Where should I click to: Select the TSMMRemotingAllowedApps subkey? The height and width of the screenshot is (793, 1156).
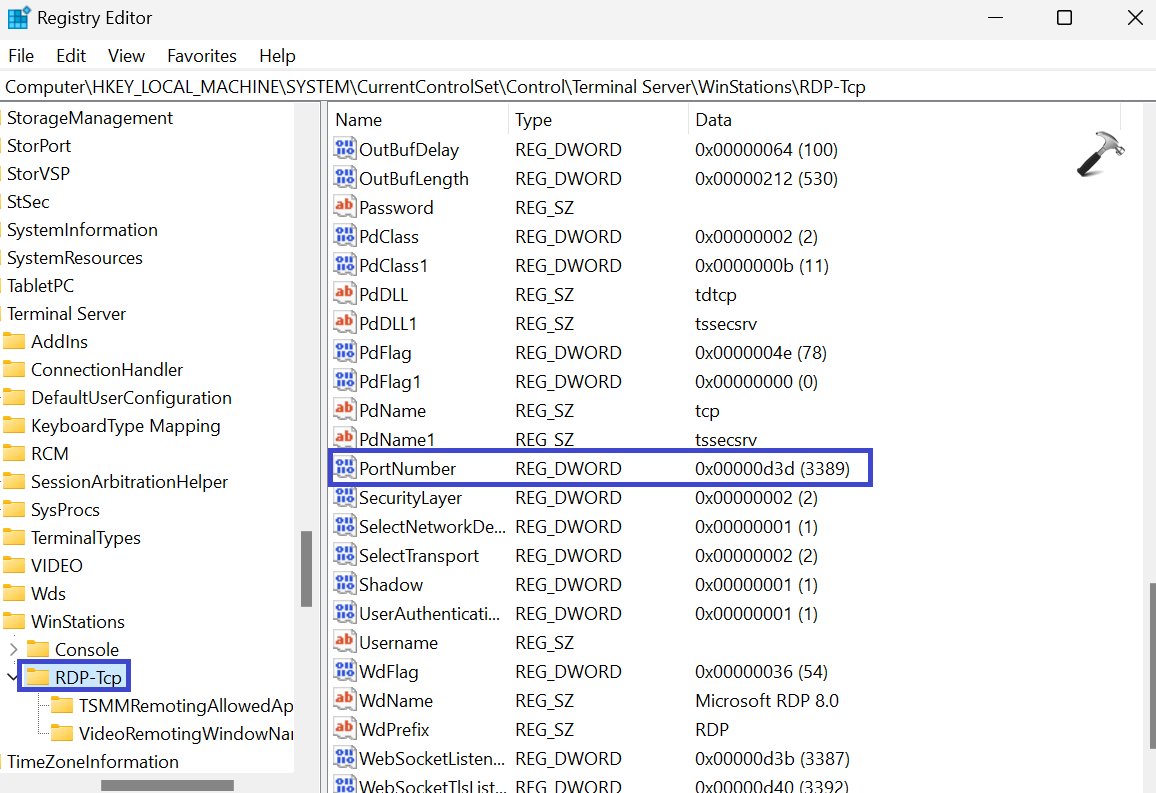coord(185,705)
